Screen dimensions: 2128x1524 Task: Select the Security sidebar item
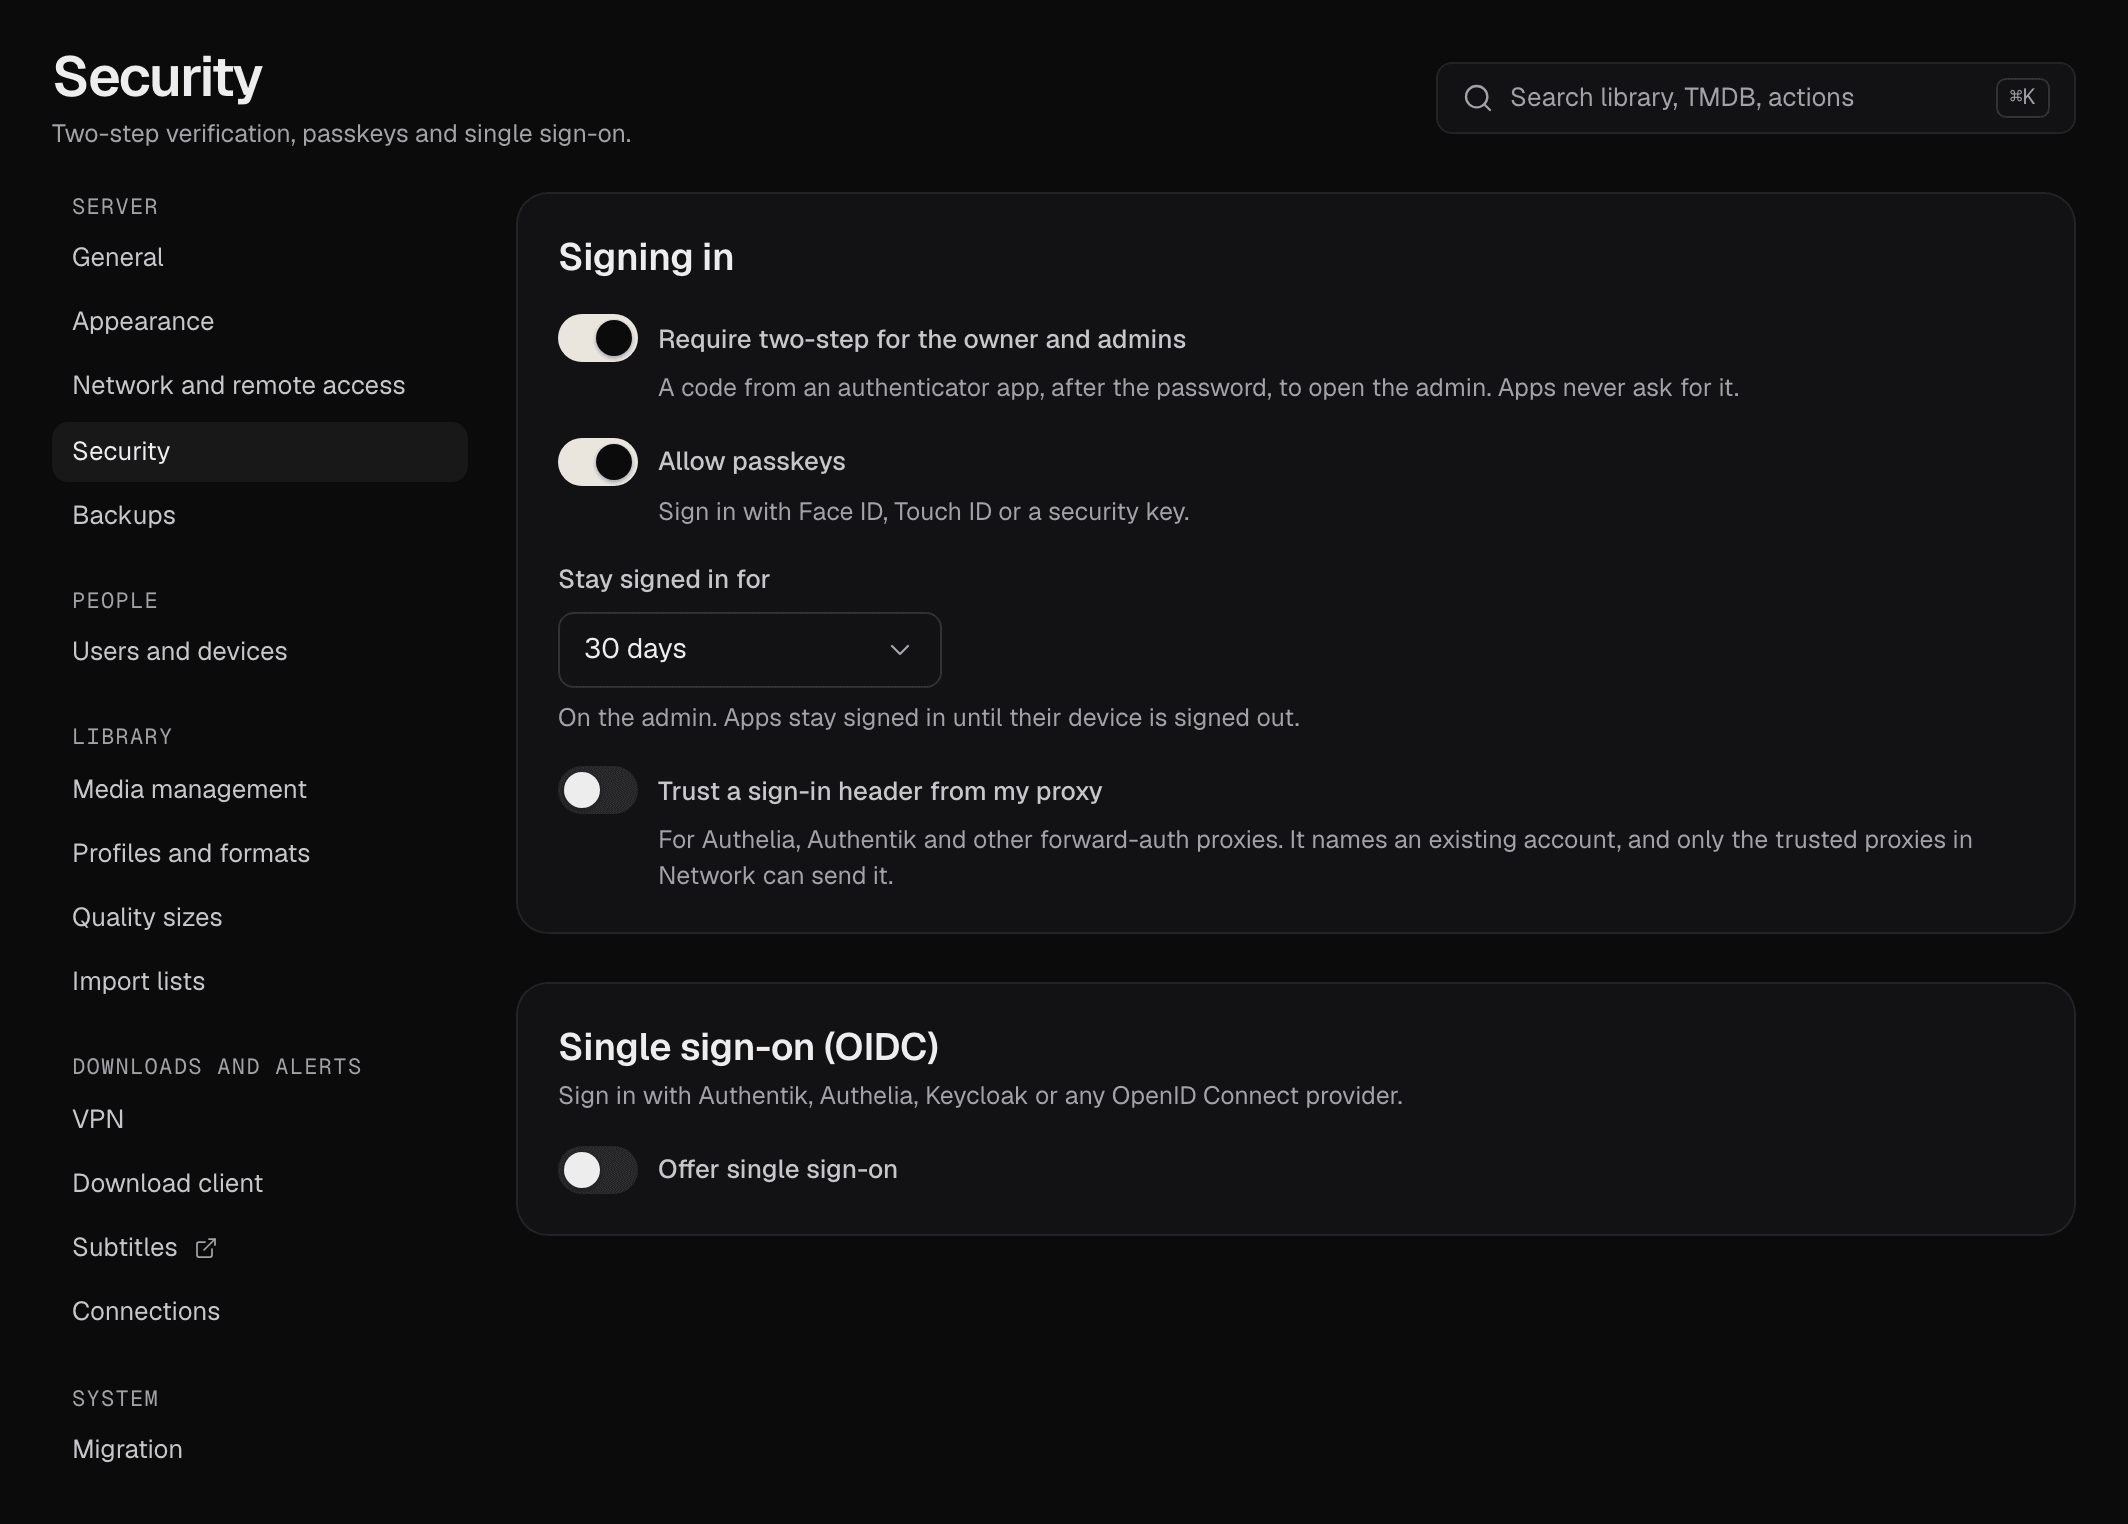(259, 452)
